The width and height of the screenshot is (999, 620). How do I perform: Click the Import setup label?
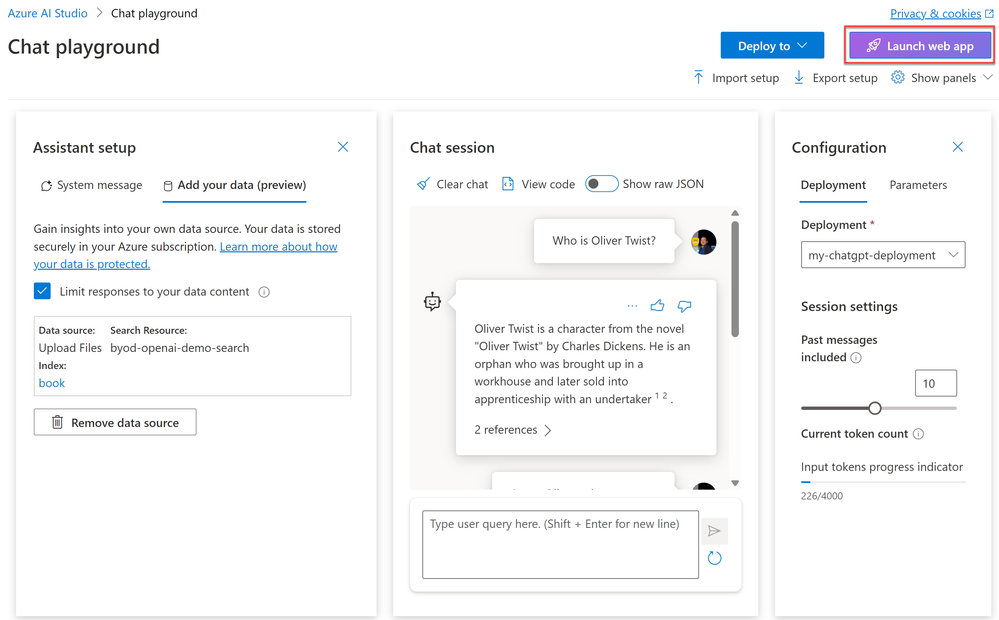(745, 78)
